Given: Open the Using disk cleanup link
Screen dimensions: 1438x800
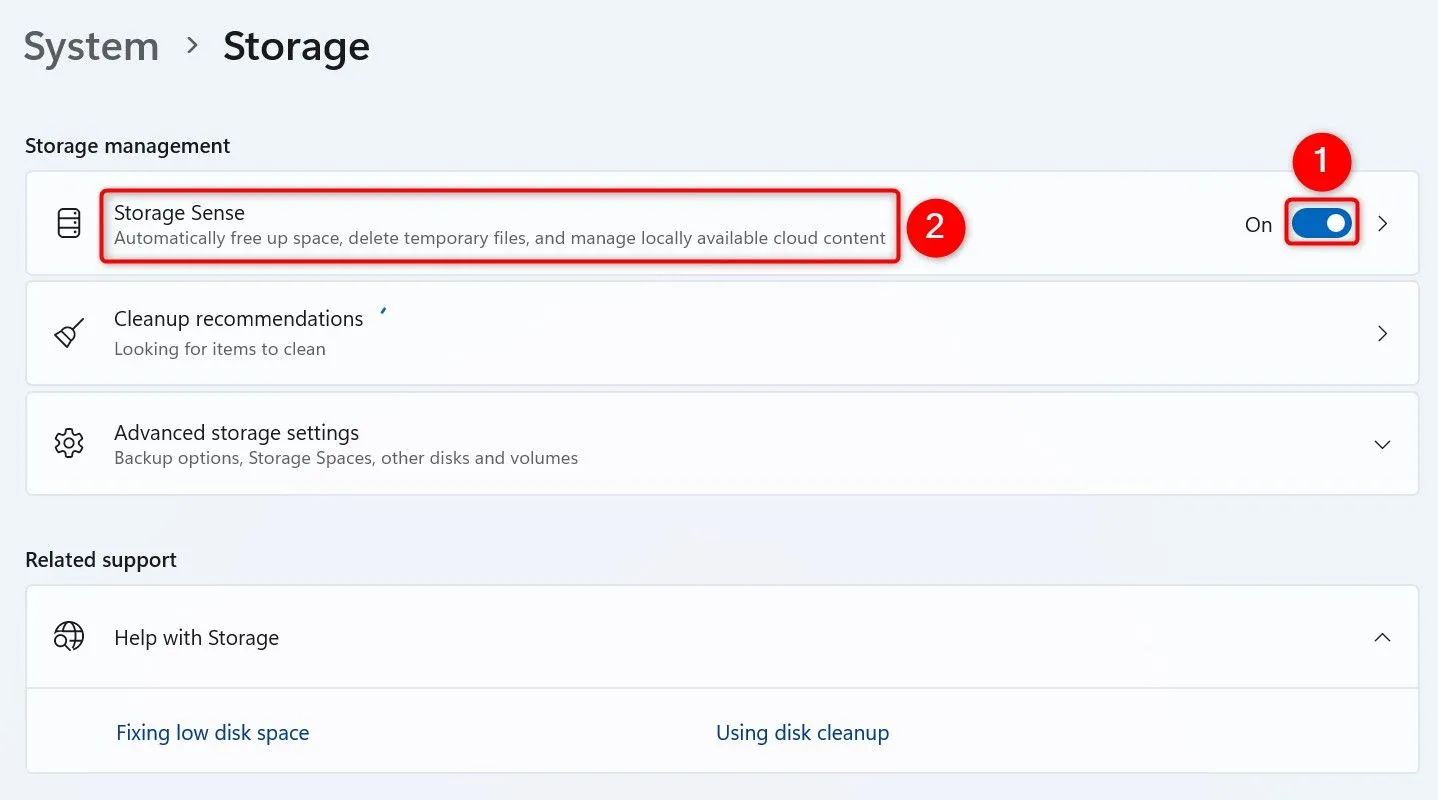Looking at the screenshot, I should [802, 732].
